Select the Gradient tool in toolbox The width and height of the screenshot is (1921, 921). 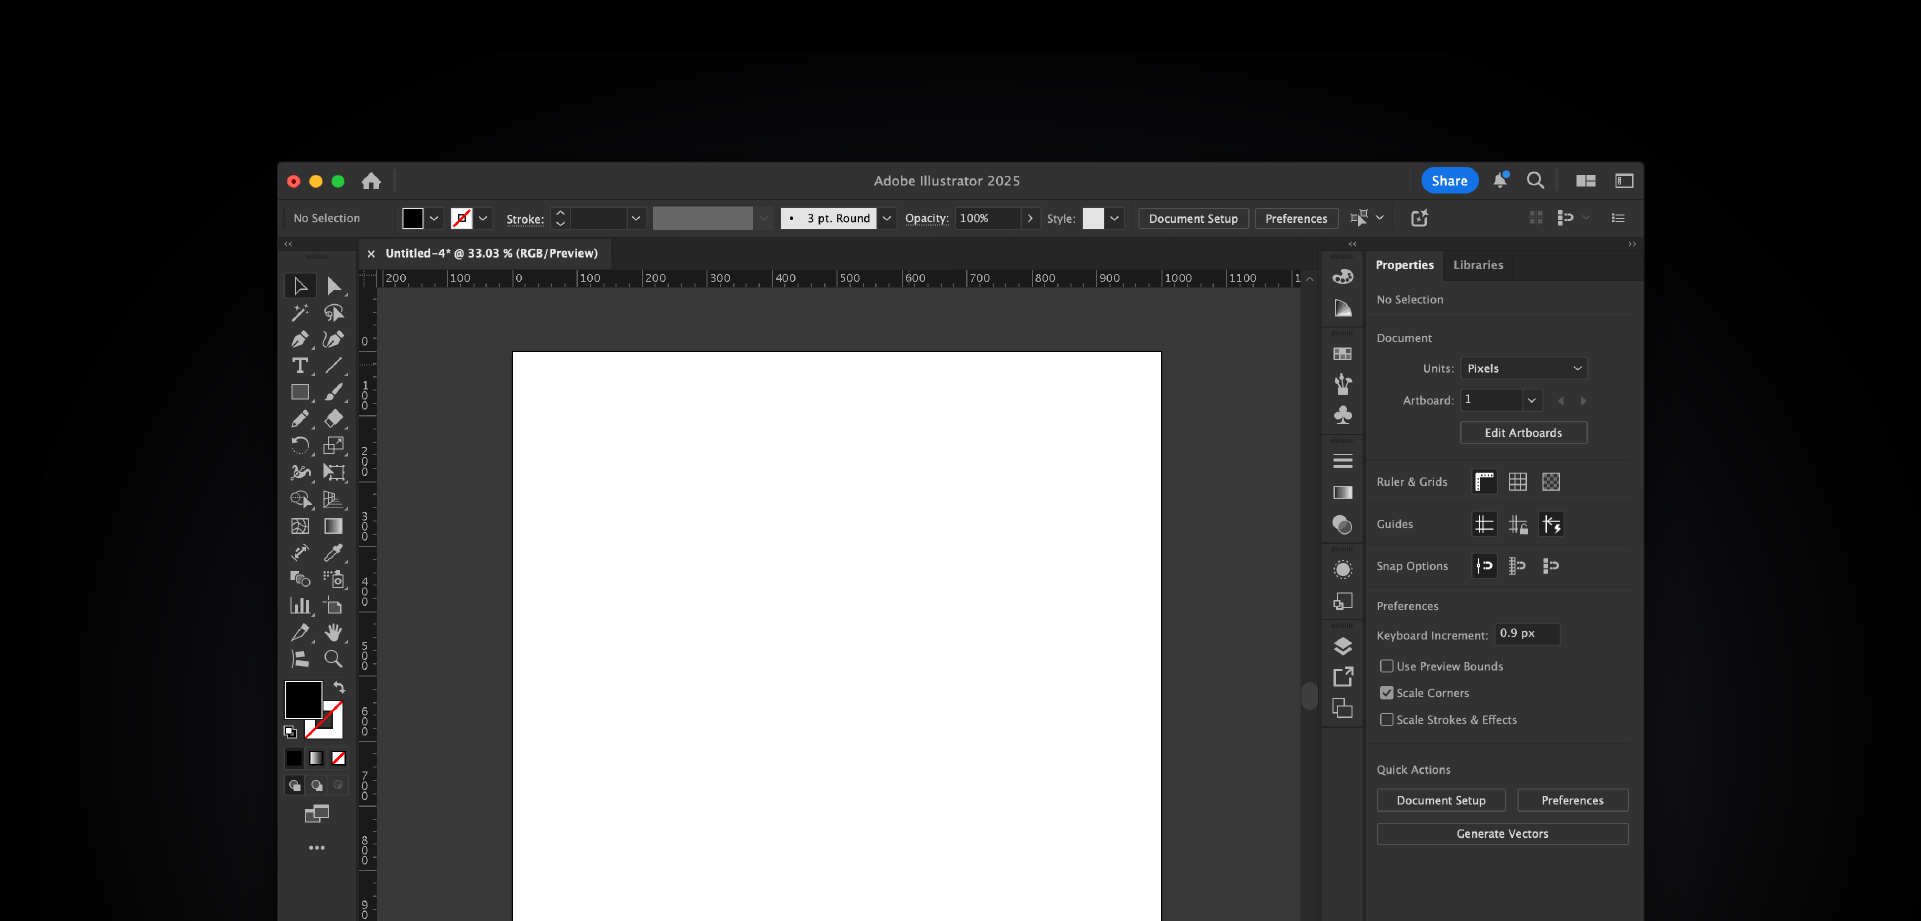[x=334, y=526]
